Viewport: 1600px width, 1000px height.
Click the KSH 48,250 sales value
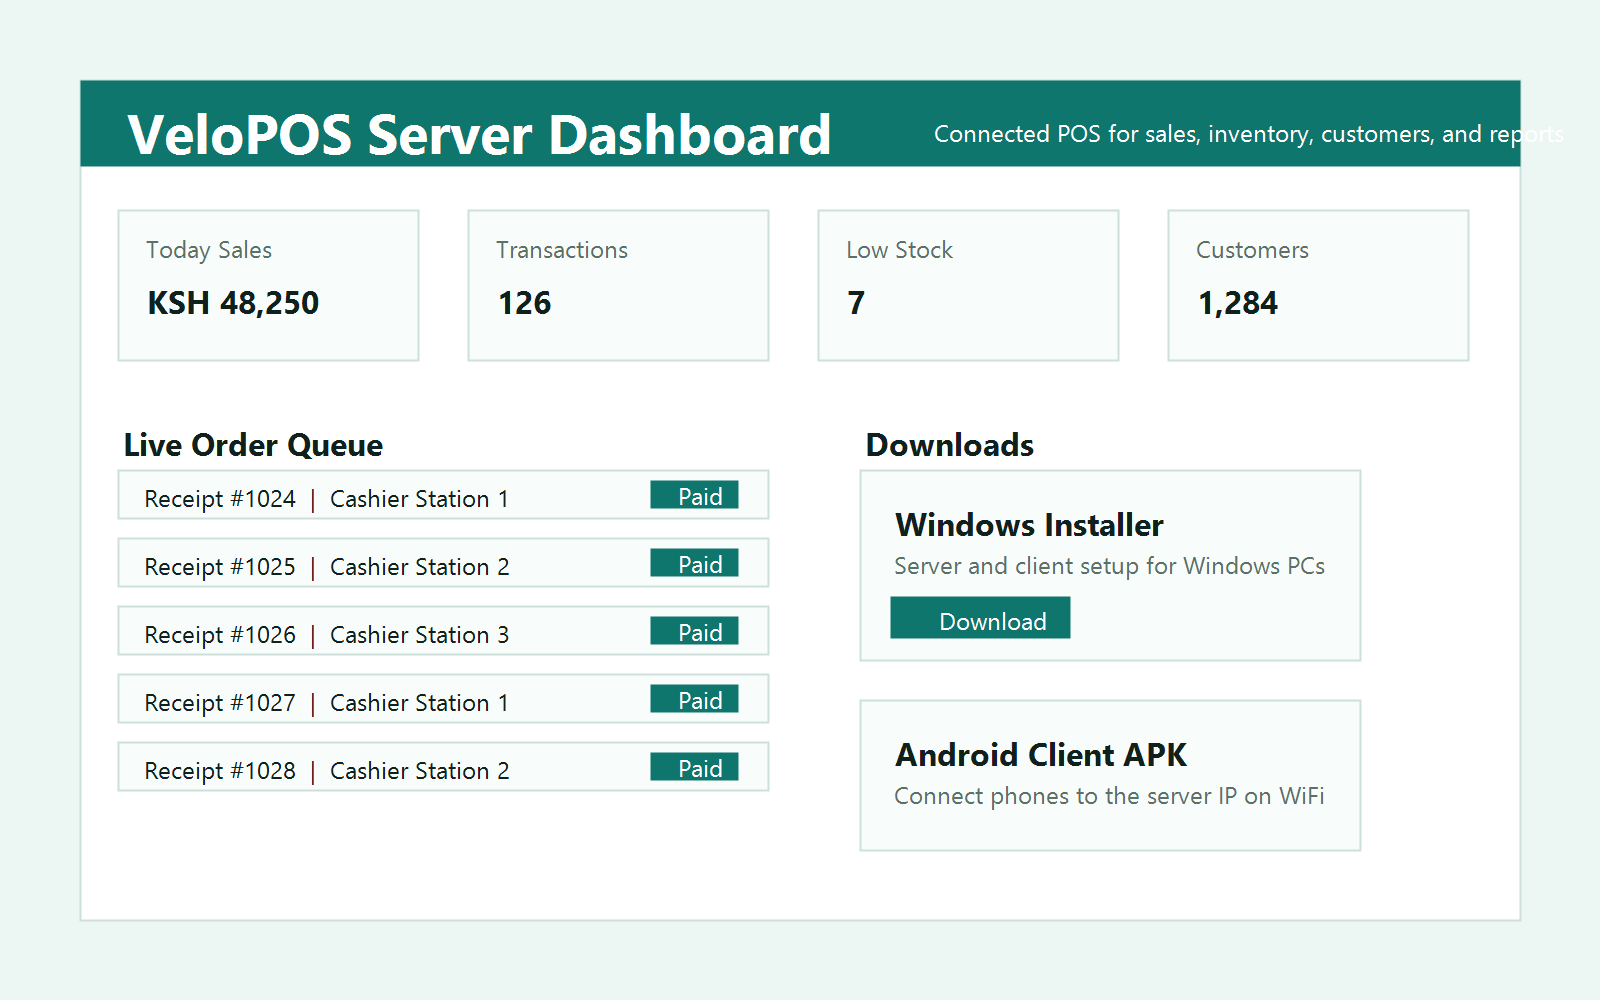pyautogui.click(x=233, y=303)
